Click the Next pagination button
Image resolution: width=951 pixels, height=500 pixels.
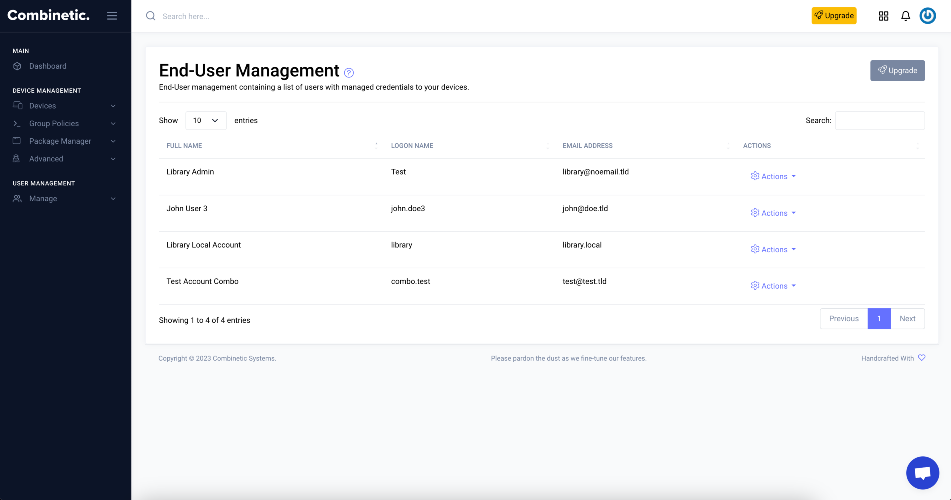click(907, 319)
